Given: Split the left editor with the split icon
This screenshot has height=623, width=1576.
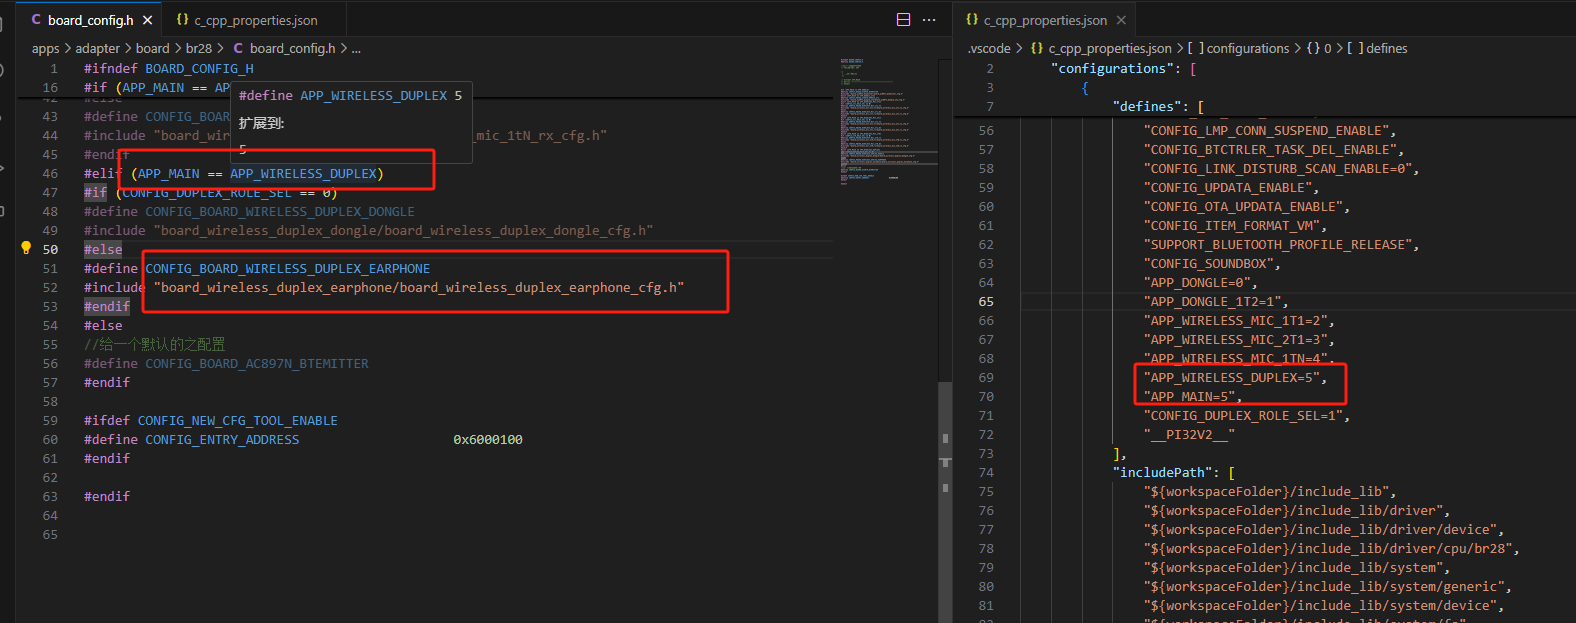Looking at the screenshot, I should 903,20.
